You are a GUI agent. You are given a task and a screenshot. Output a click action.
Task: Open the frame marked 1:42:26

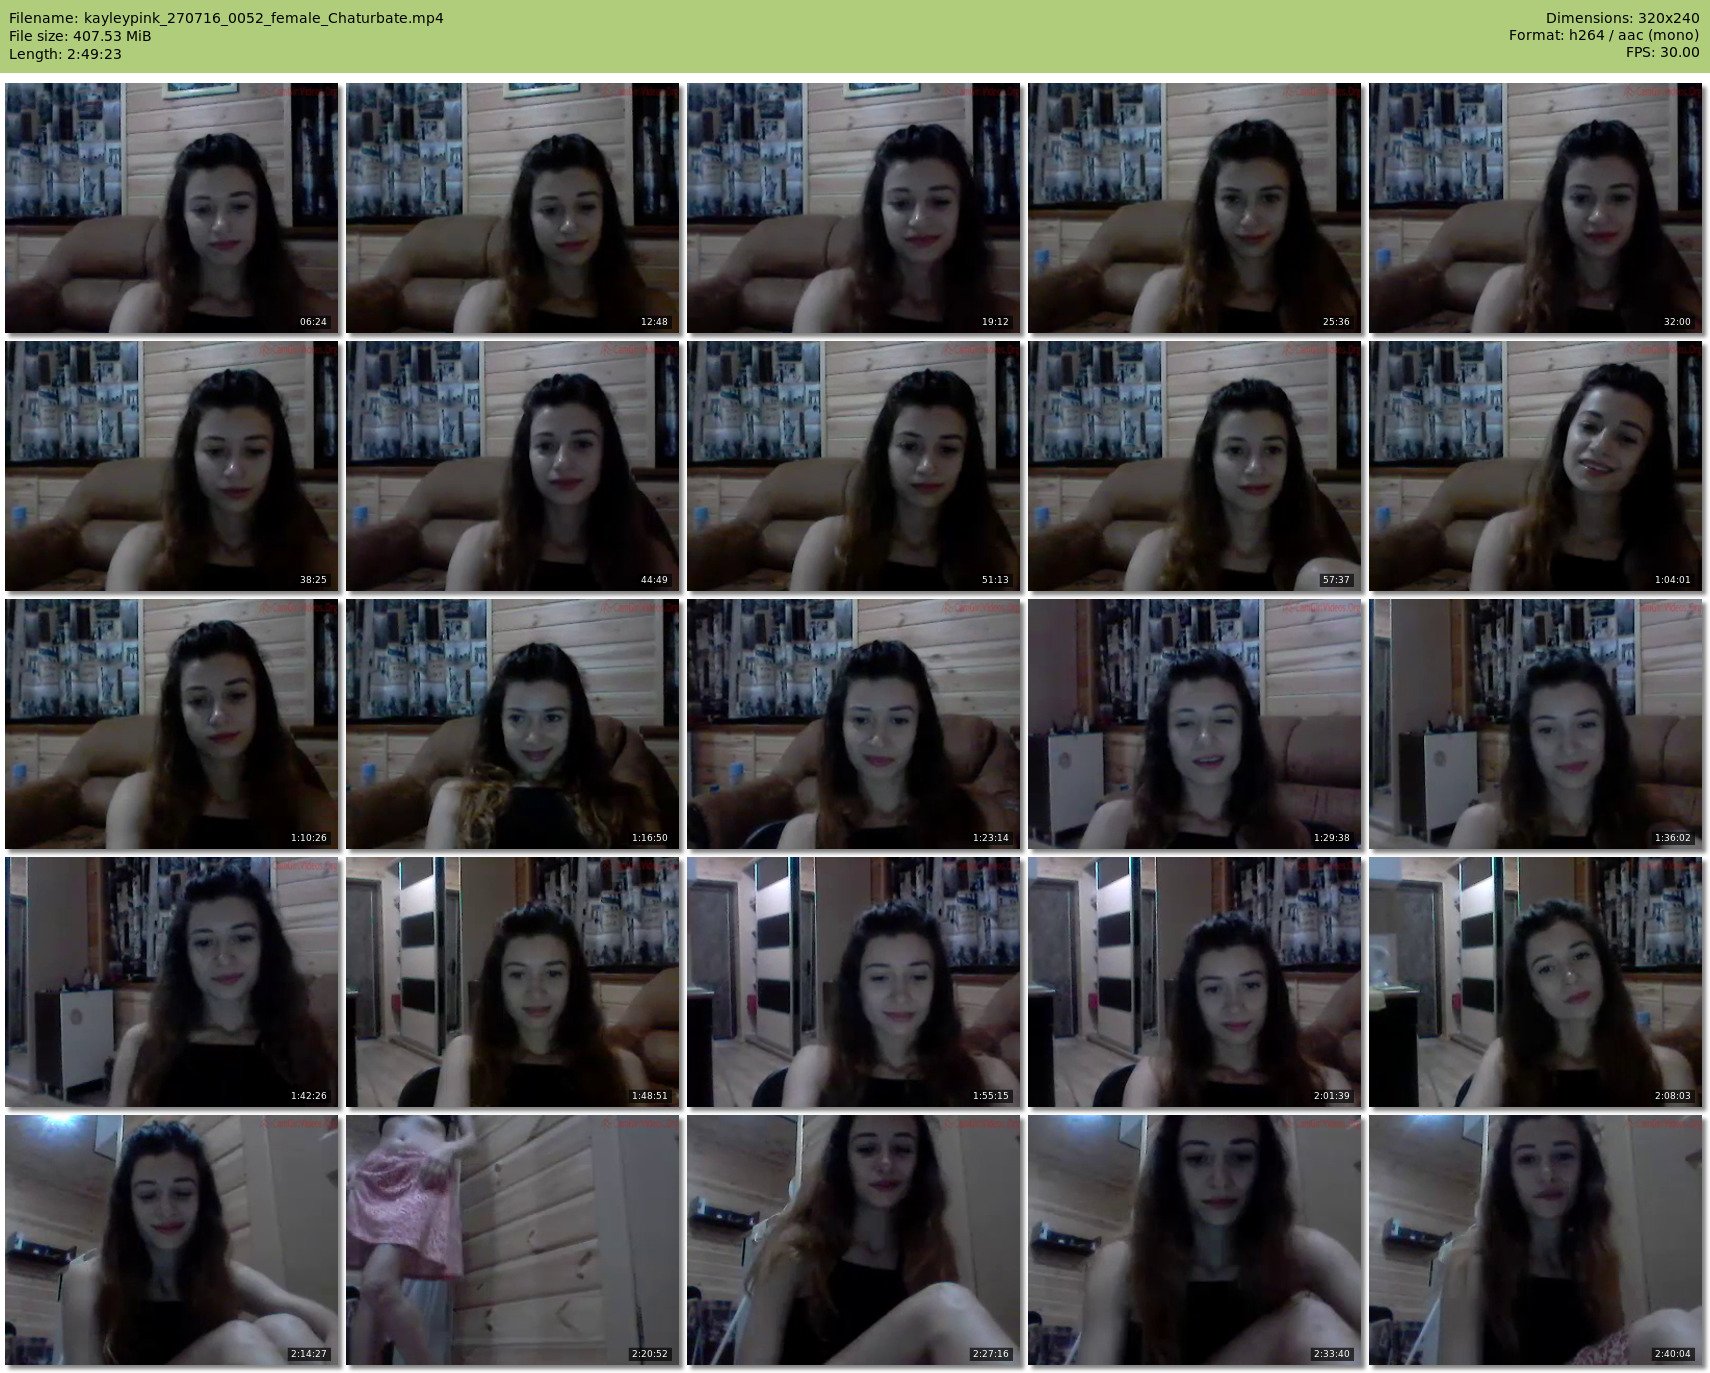(172, 982)
